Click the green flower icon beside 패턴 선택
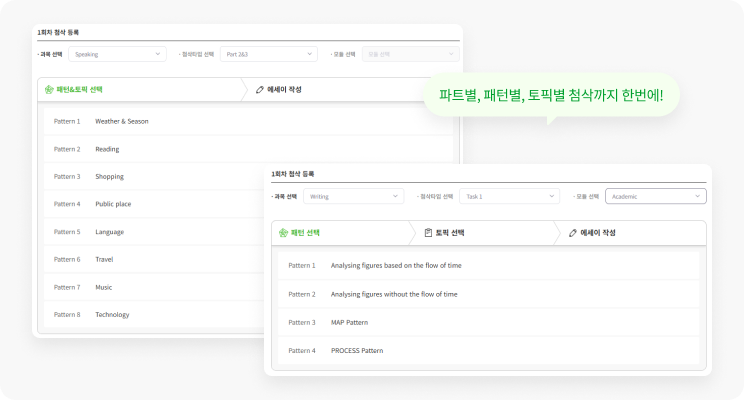 point(283,233)
